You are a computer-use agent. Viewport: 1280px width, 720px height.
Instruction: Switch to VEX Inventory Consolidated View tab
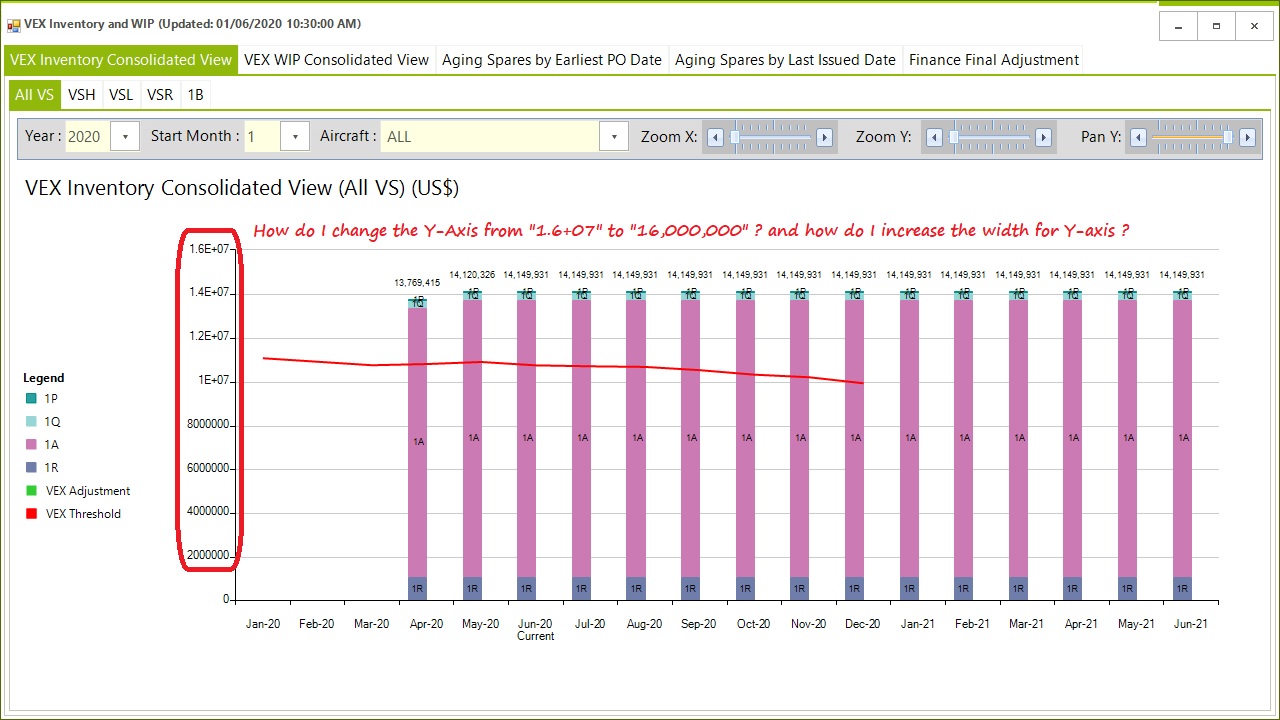(x=121, y=60)
